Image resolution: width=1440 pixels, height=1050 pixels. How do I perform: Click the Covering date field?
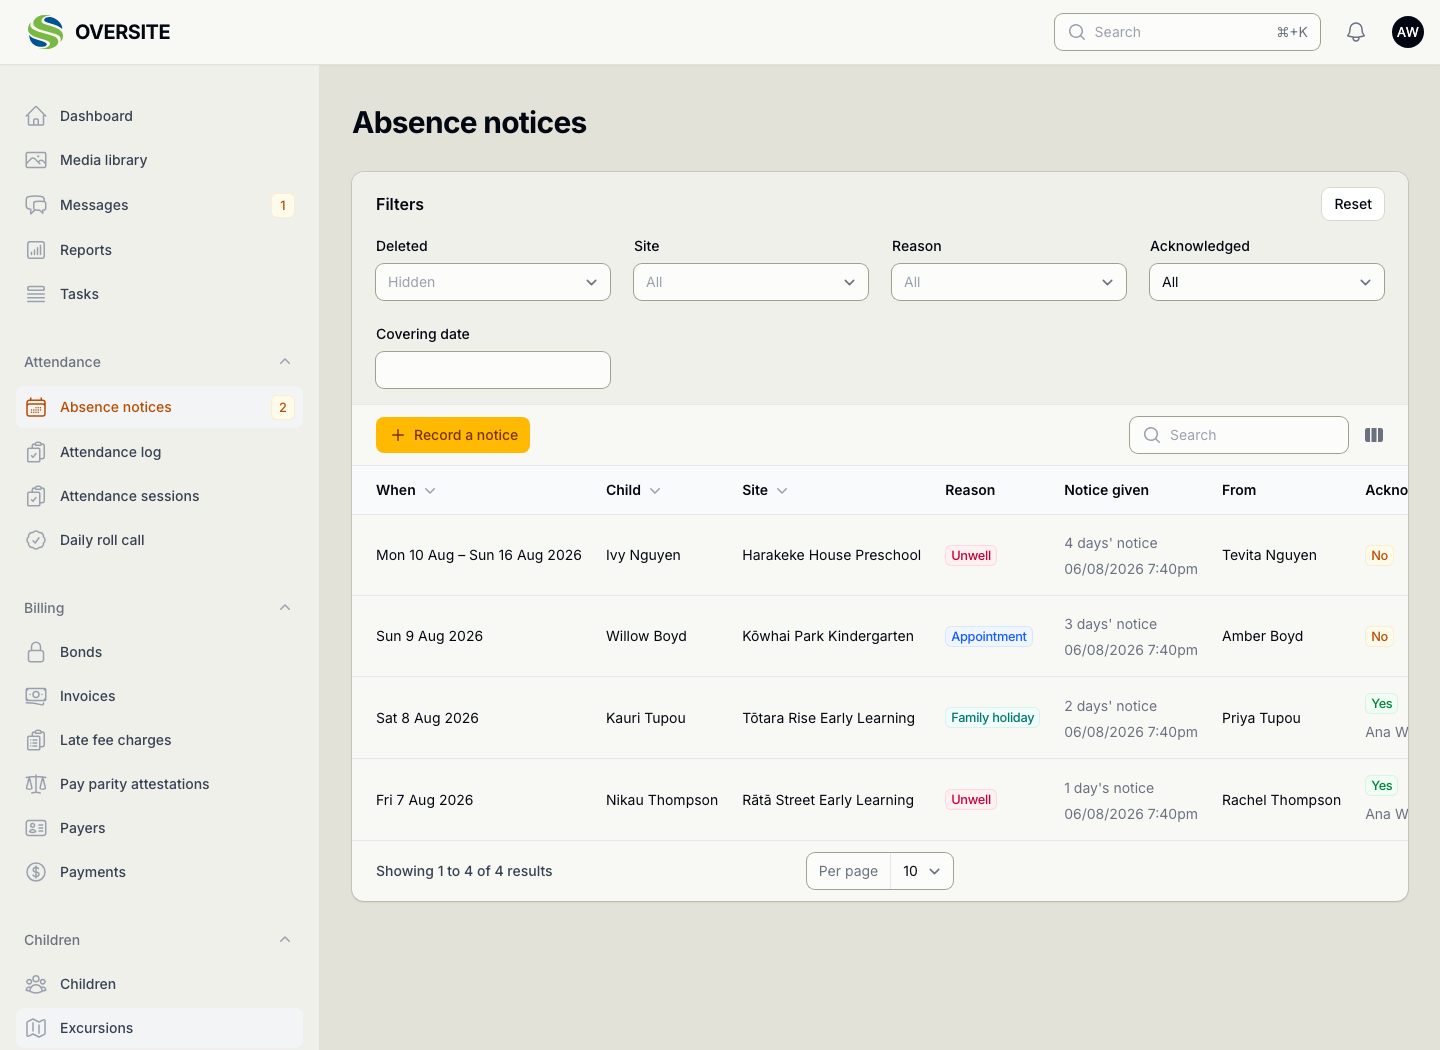493,370
